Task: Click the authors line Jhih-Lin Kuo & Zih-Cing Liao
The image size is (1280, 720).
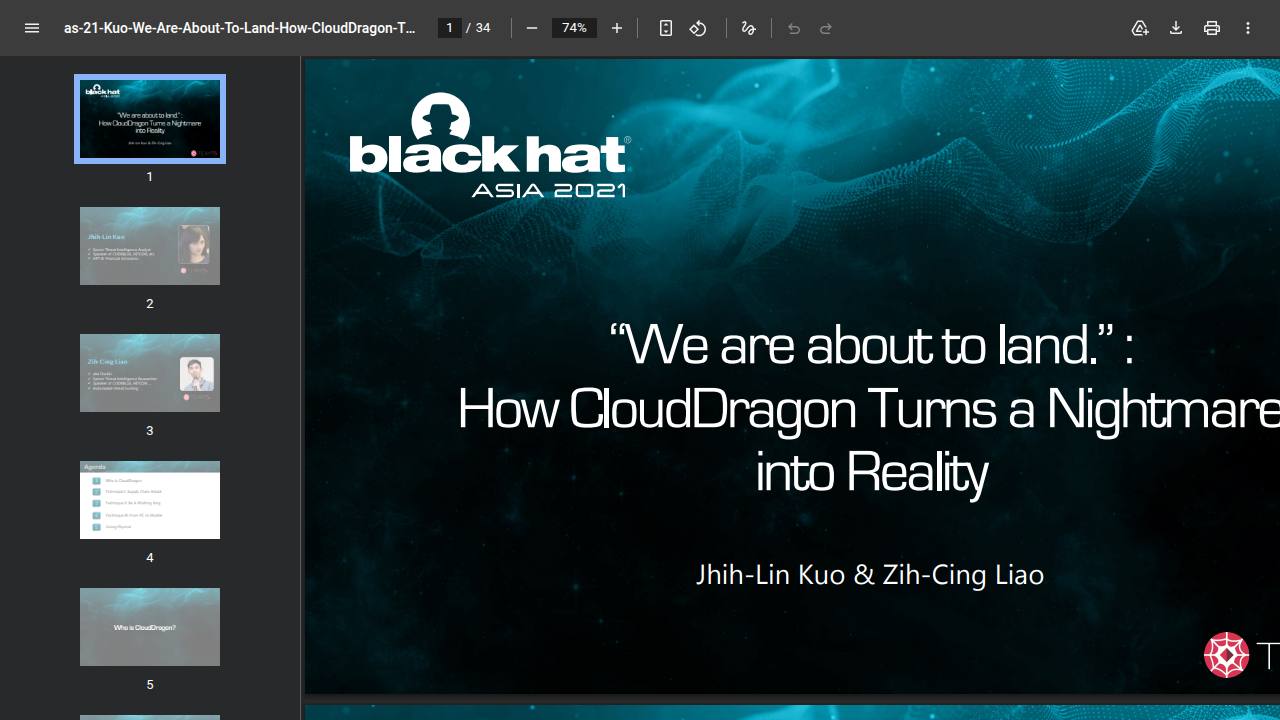Action: [x=870, y=575]
